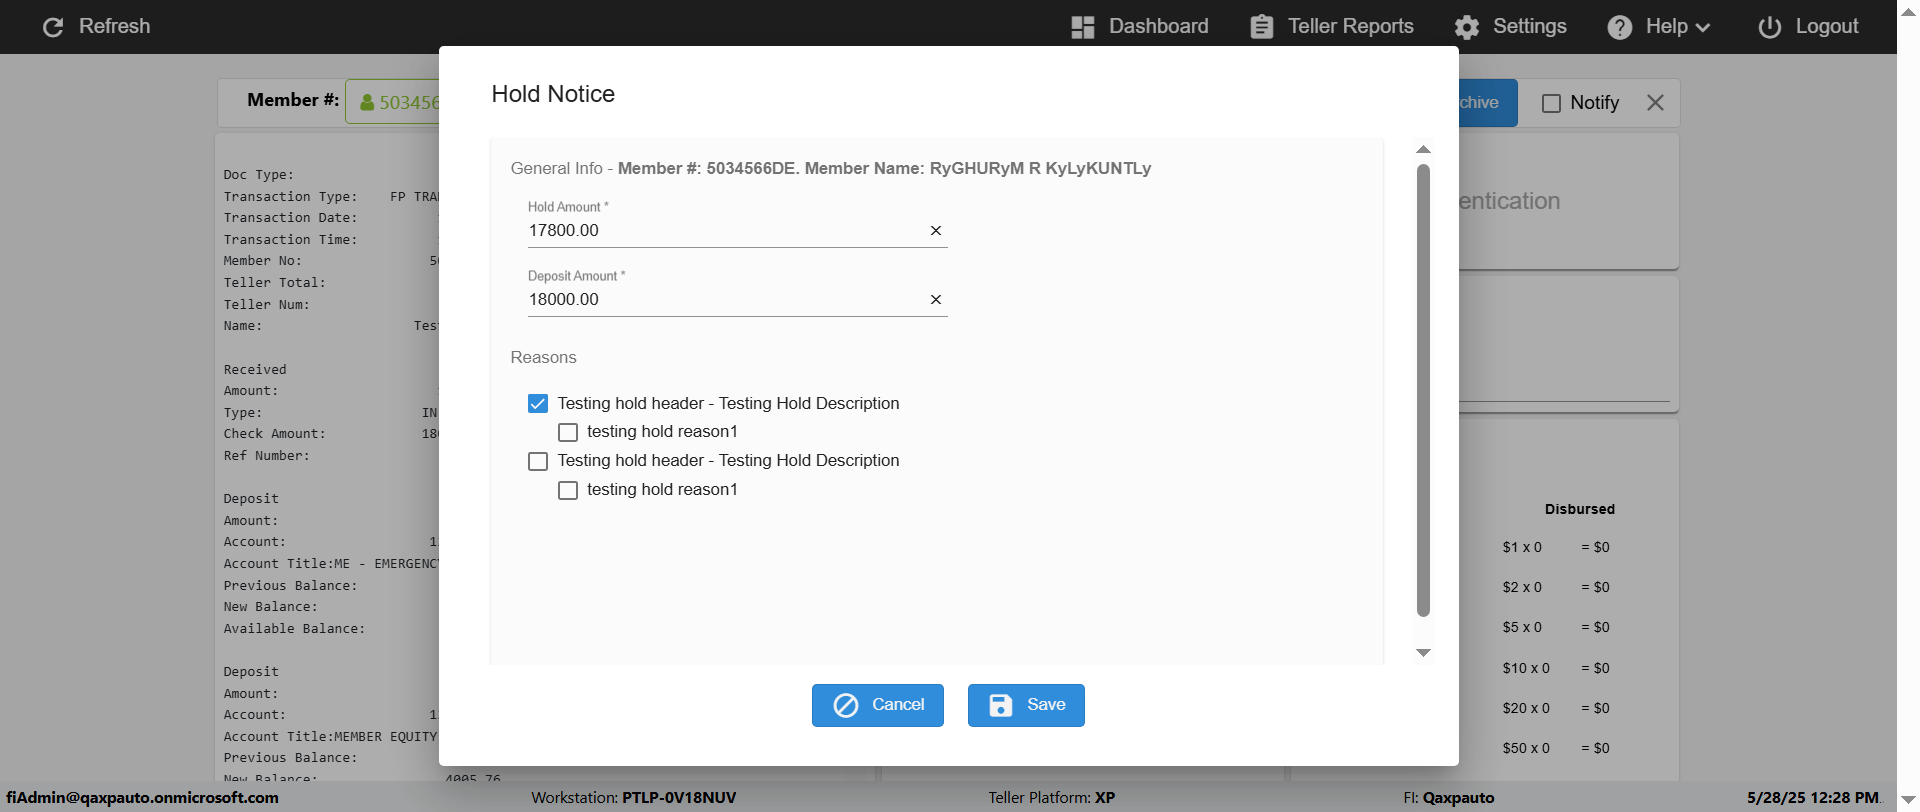Click the Logout power icon

pyautogui.click(x=1769, y=27)
